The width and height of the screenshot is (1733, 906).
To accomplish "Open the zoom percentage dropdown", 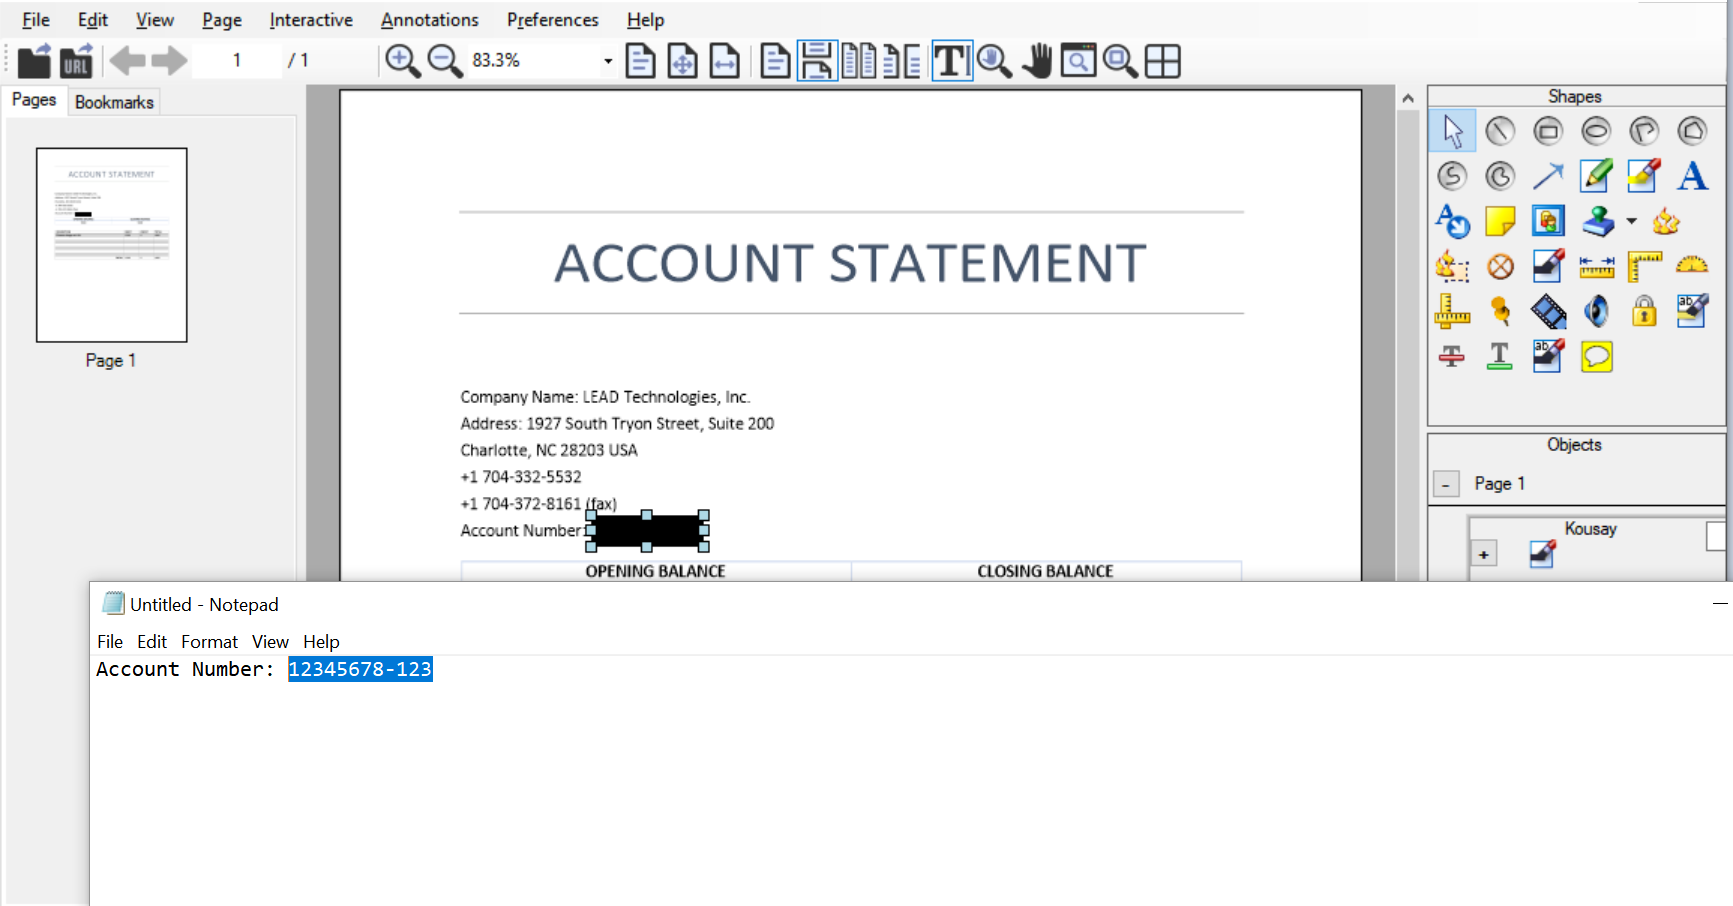I will (x=606, y=61).
